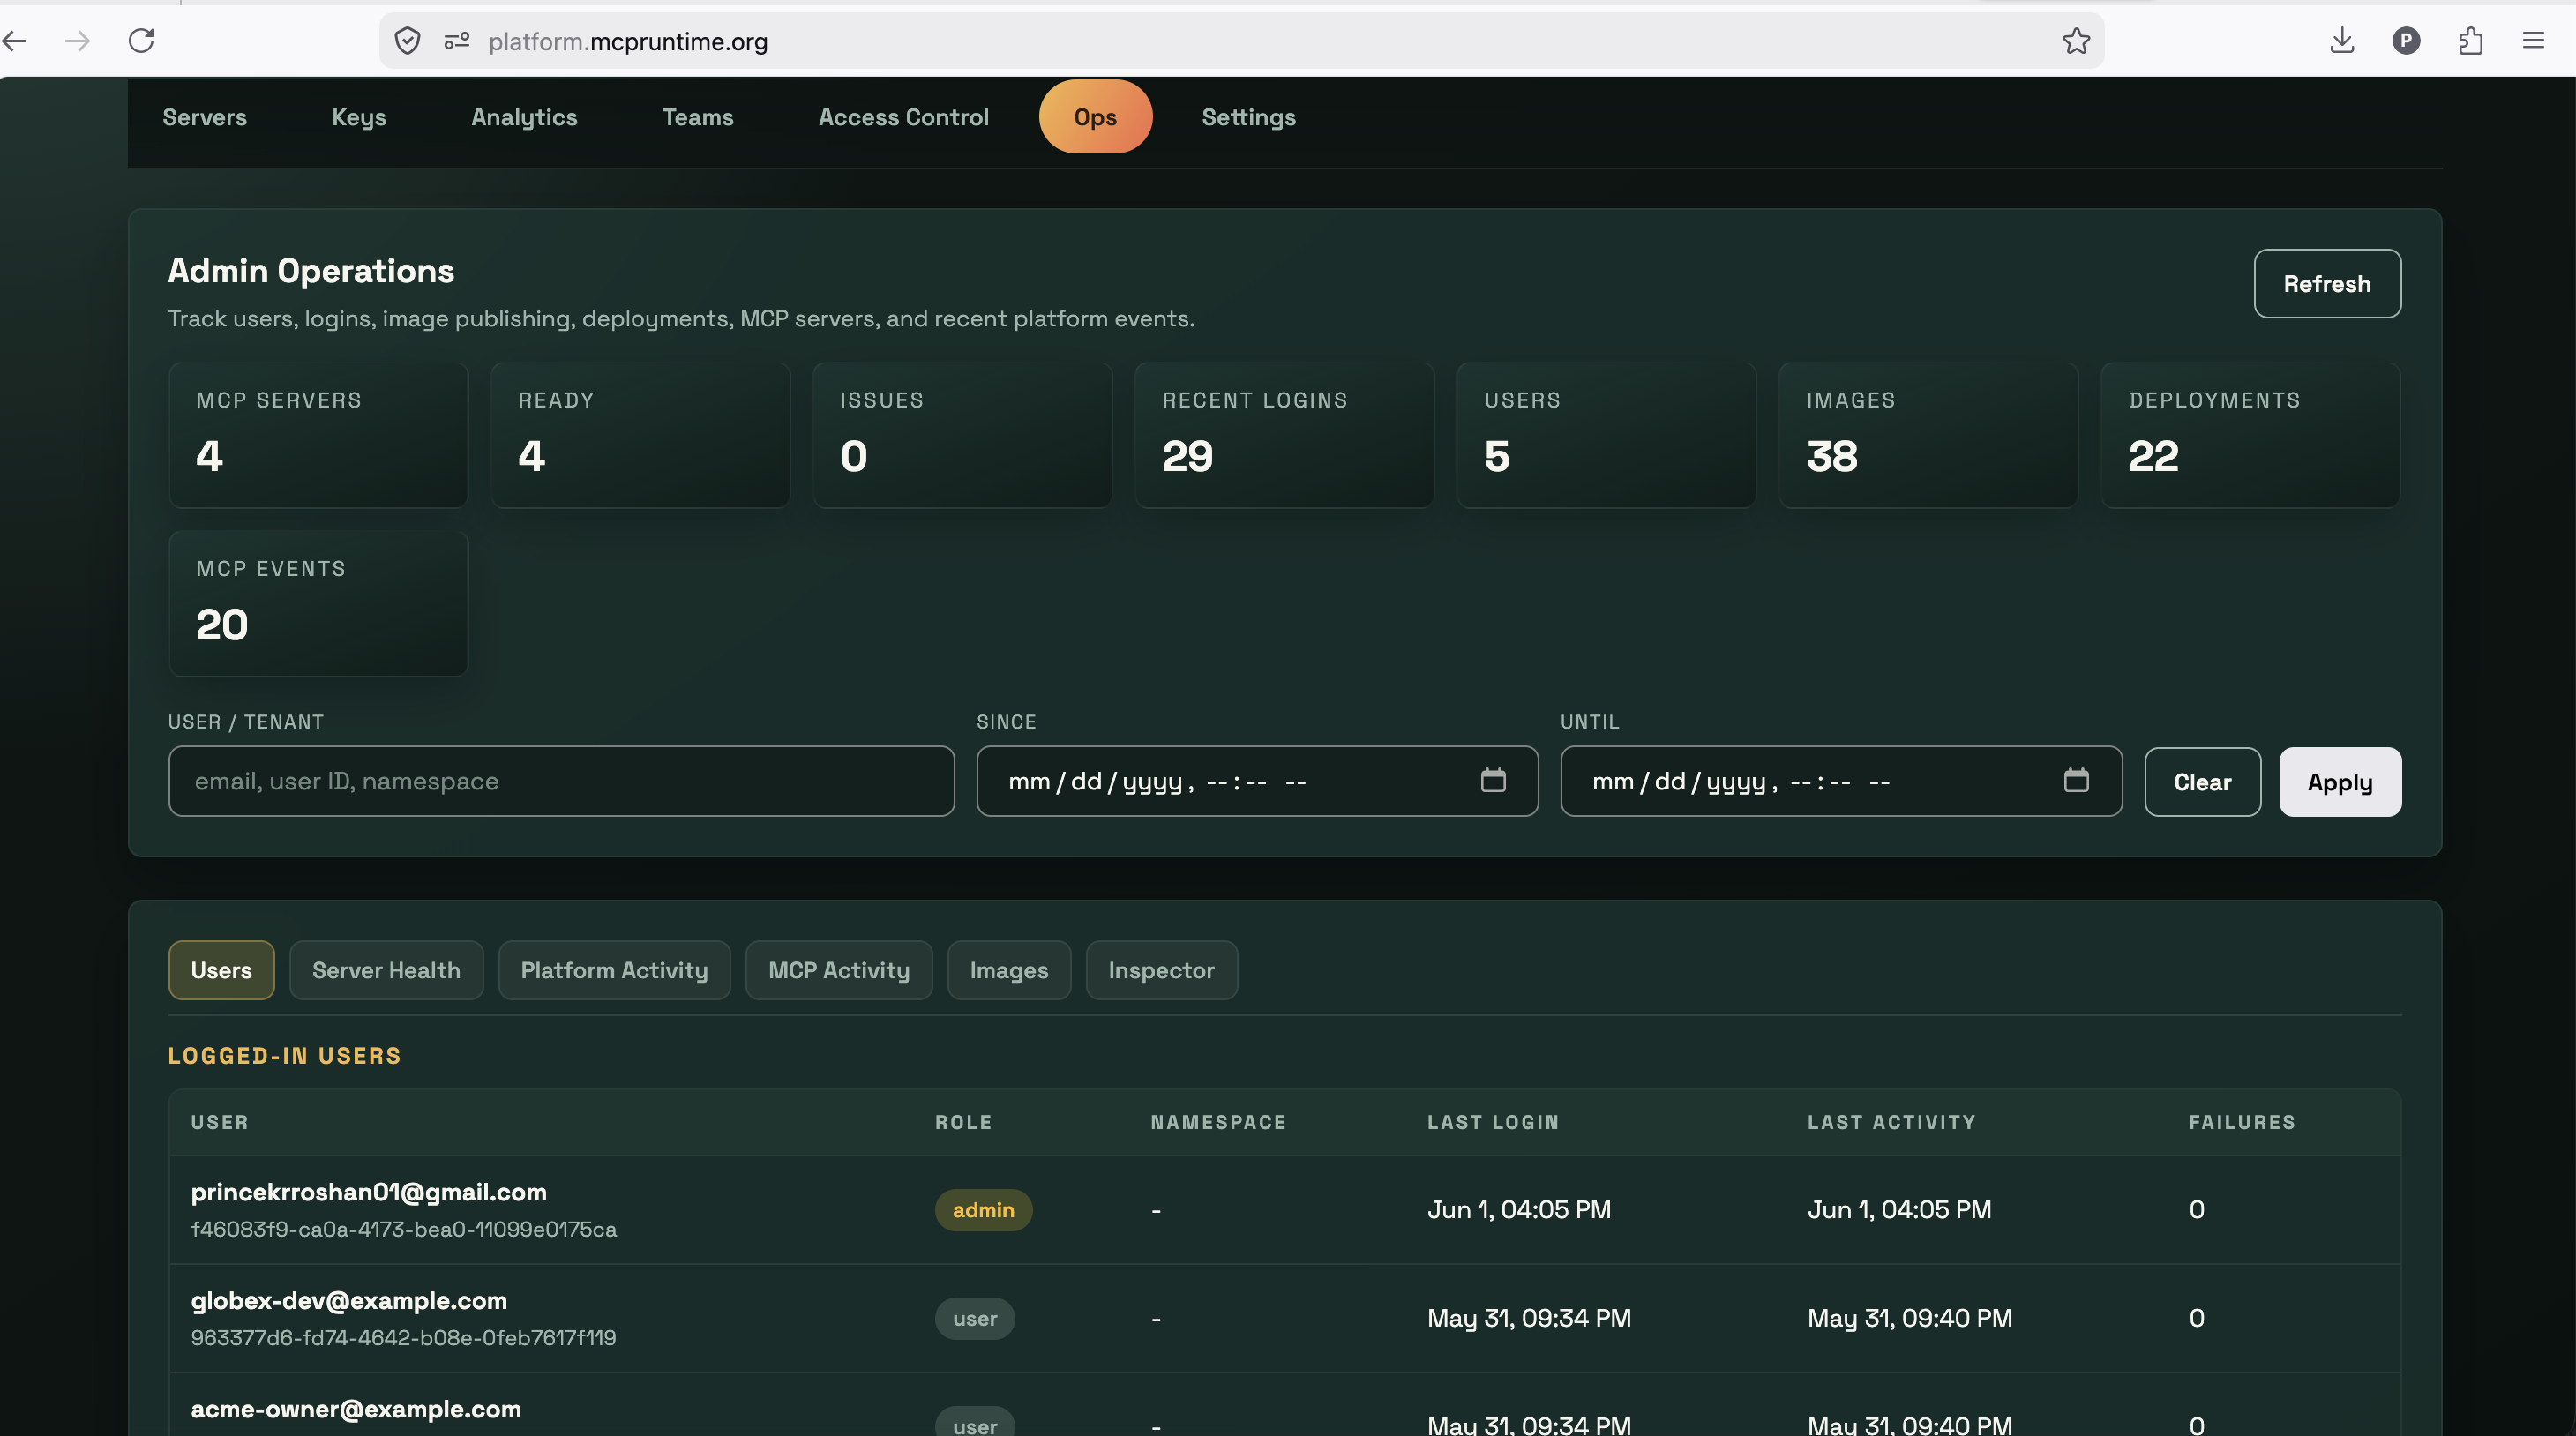Open the Access Control nav tab
The width and height of the screenshot is (2576, 1436).
click(x=903, y=117)
